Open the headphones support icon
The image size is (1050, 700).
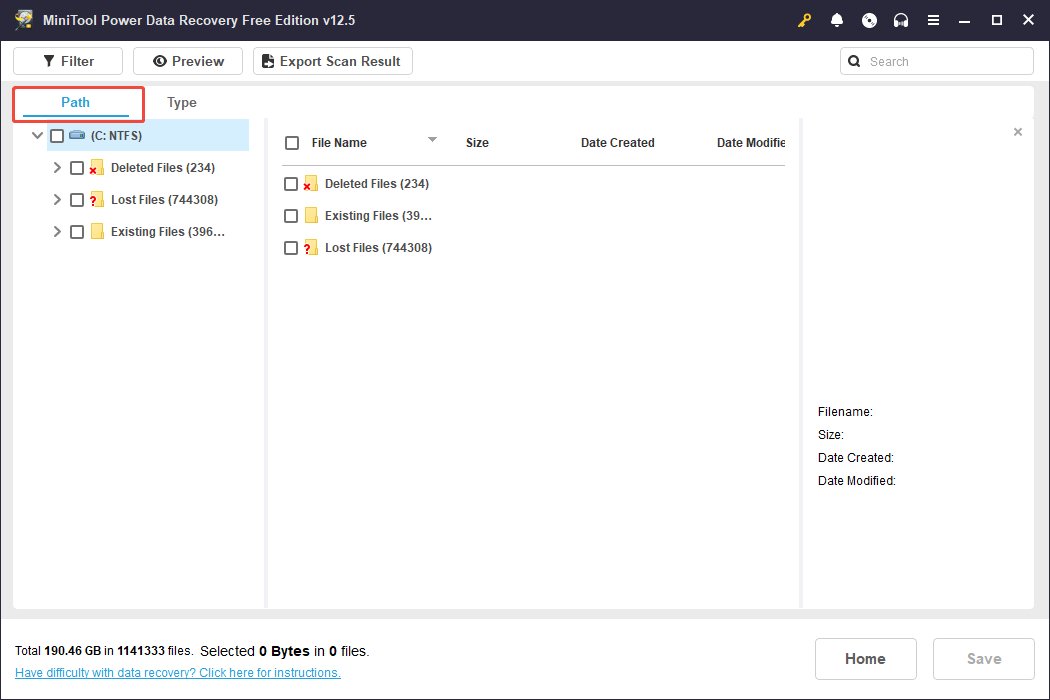click(901, 20)
